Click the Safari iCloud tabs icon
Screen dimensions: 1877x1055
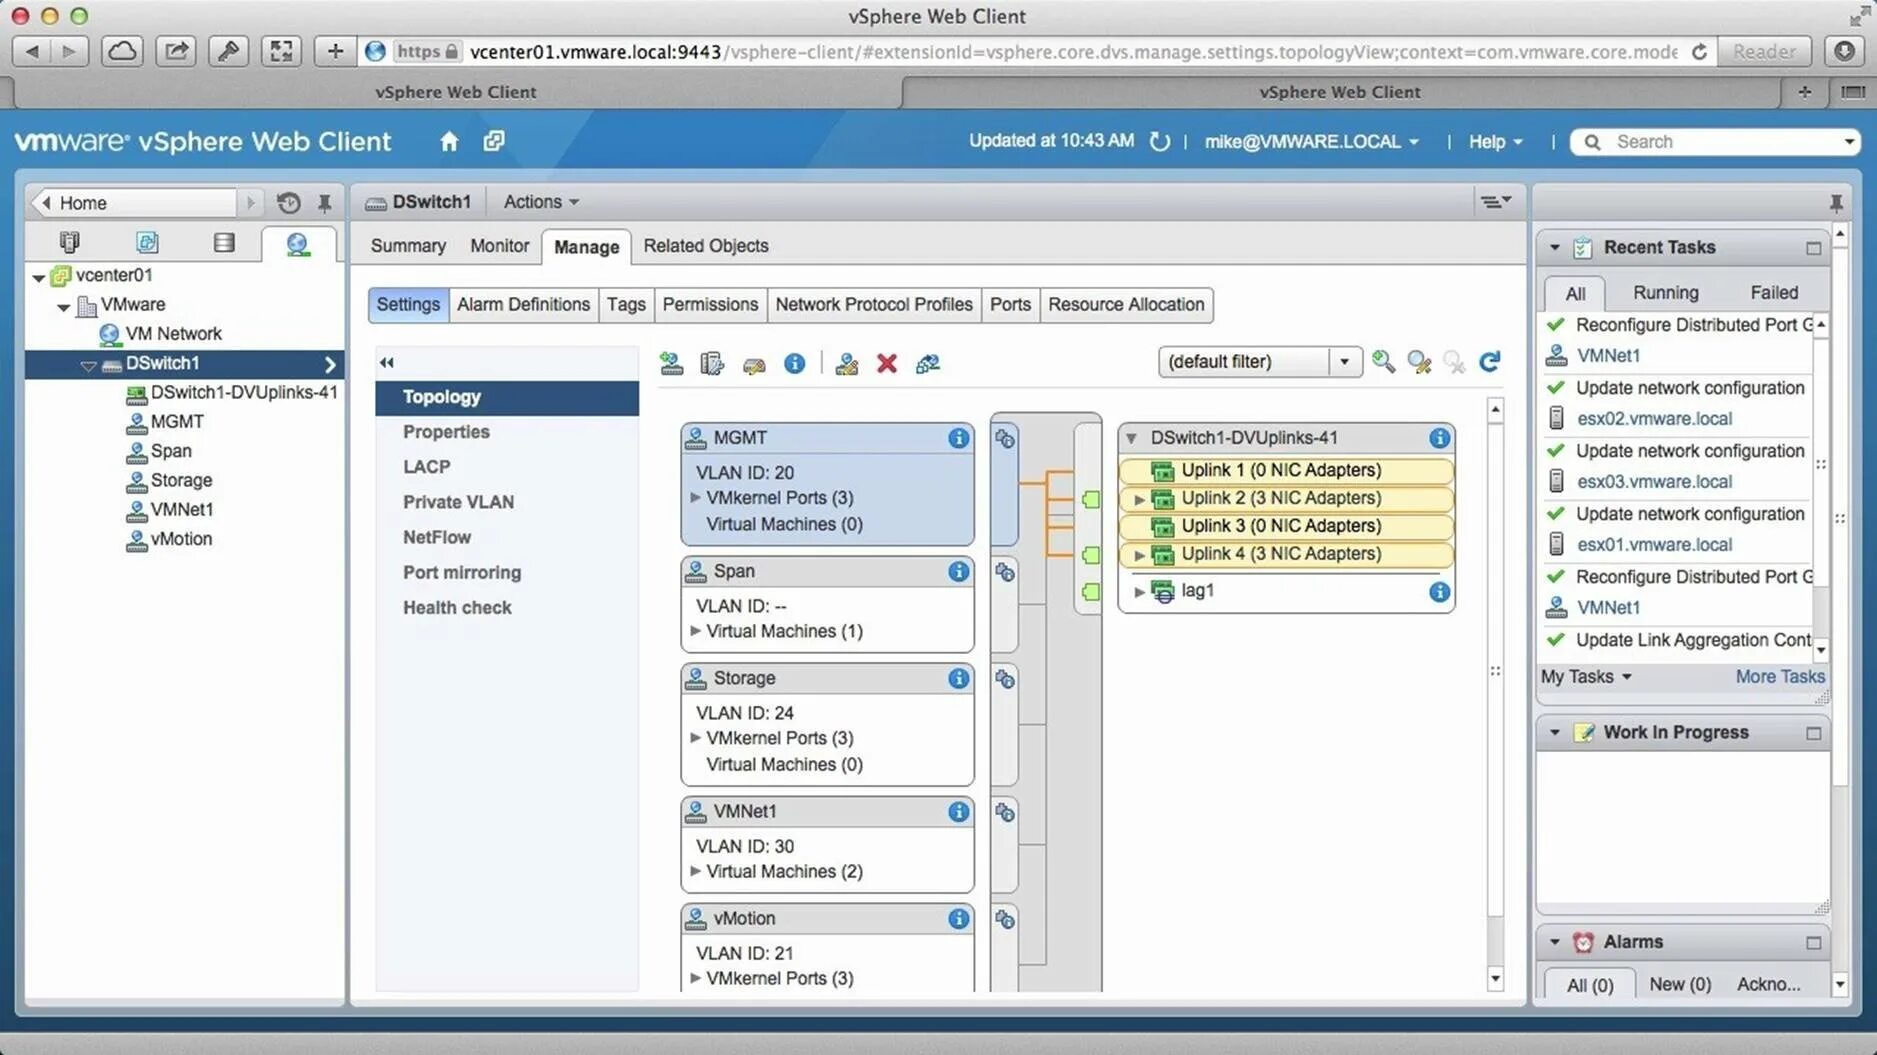point(122,51)
